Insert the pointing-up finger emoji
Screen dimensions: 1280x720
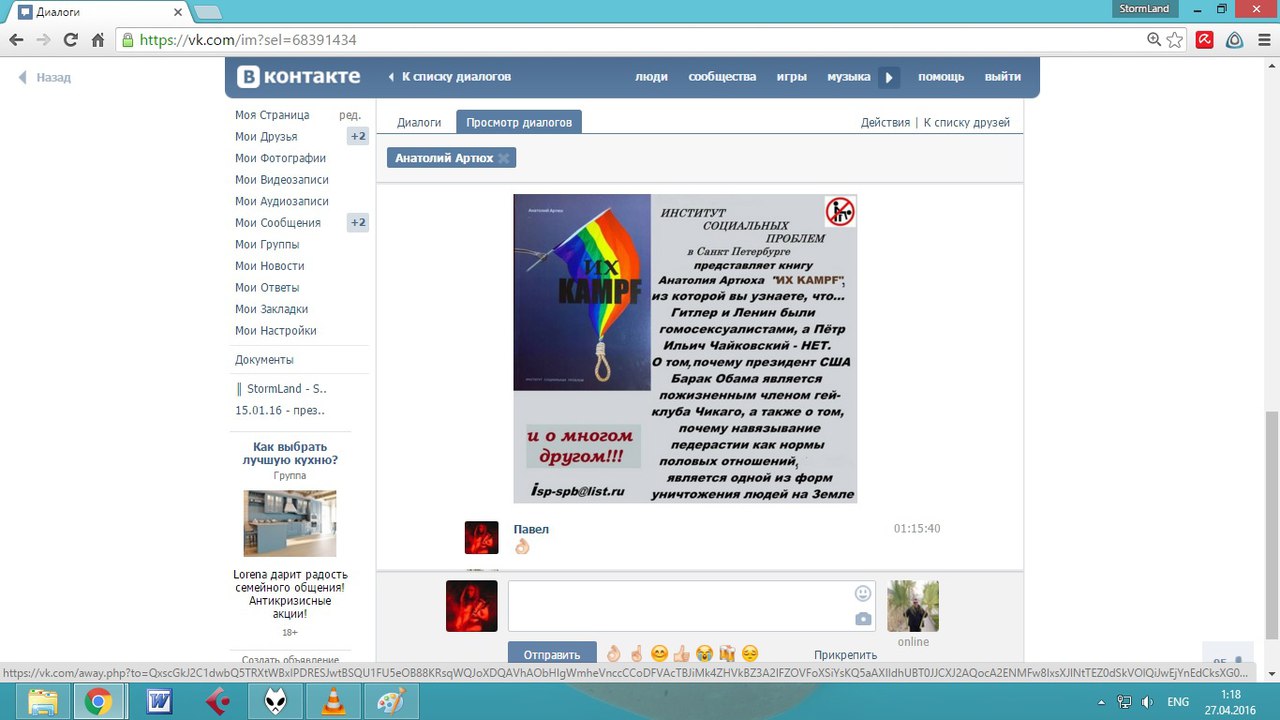(636, 654)
